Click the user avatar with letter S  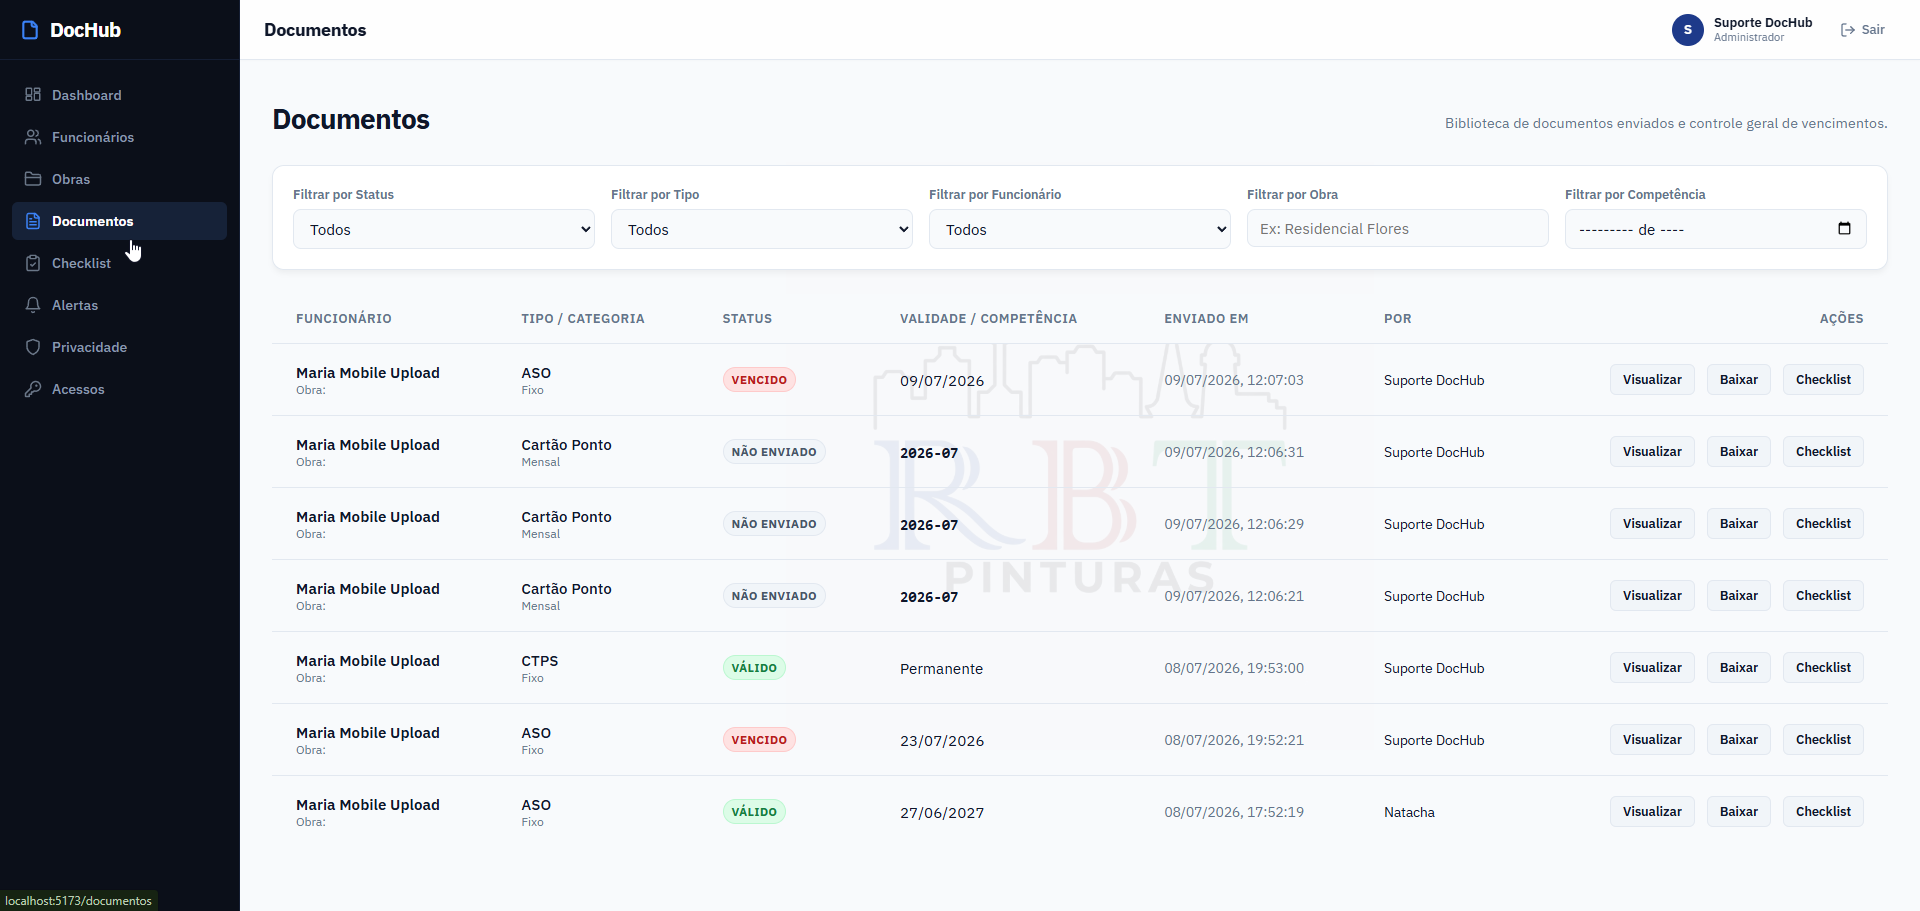pos(1688,30)
